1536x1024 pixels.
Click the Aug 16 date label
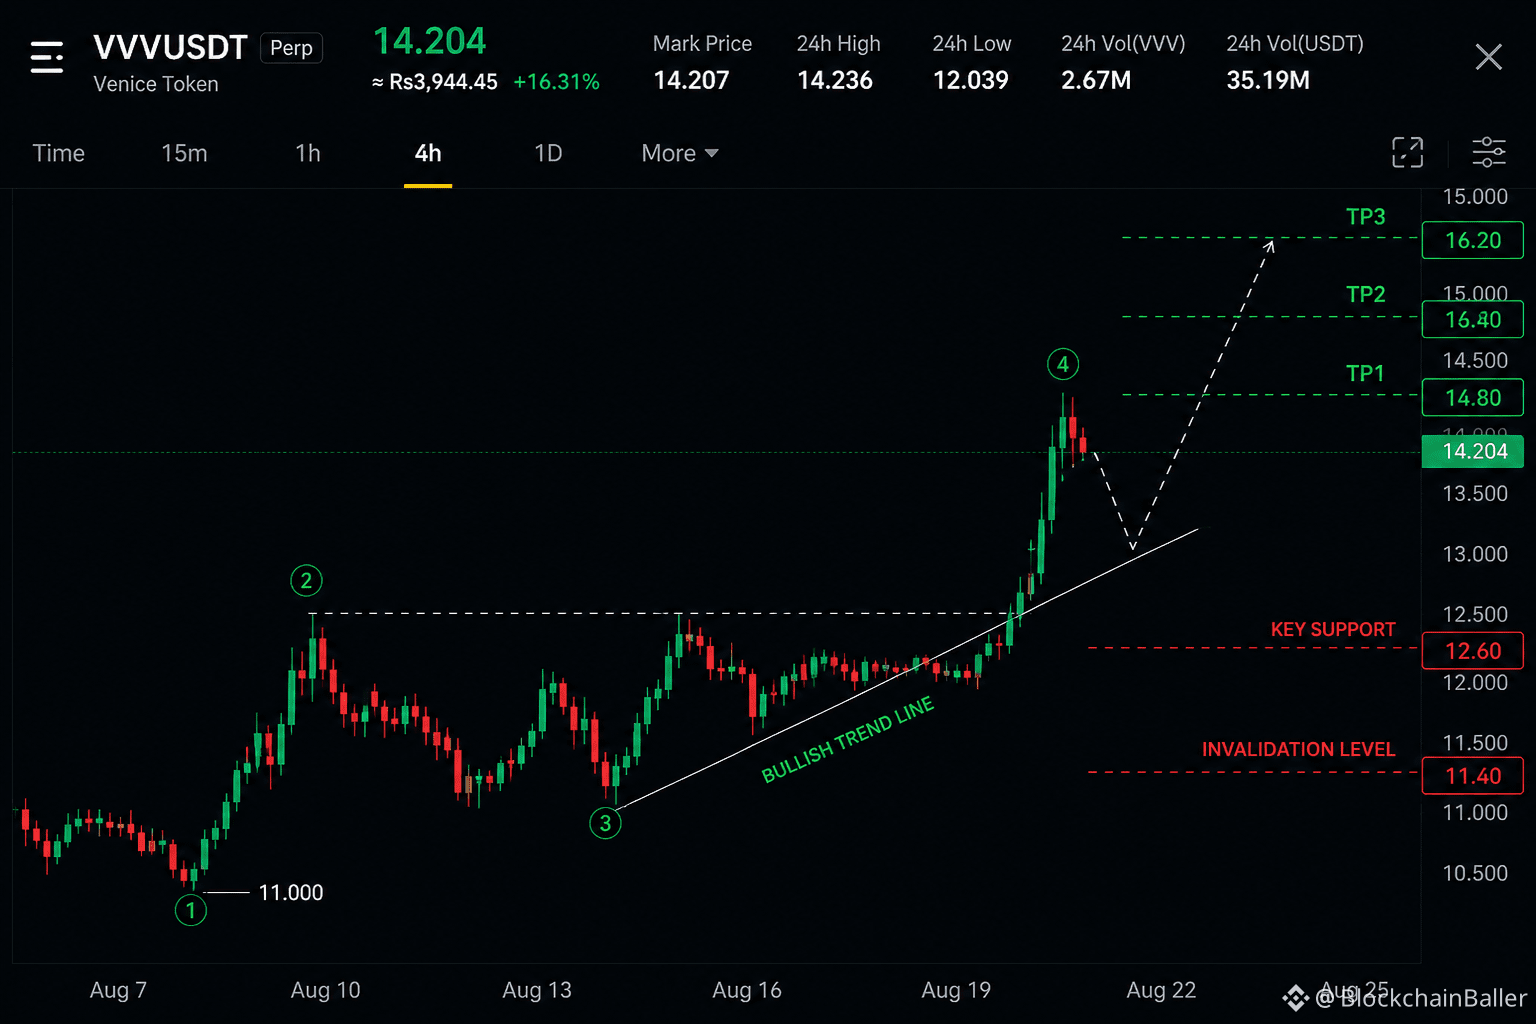click(747, 990)
